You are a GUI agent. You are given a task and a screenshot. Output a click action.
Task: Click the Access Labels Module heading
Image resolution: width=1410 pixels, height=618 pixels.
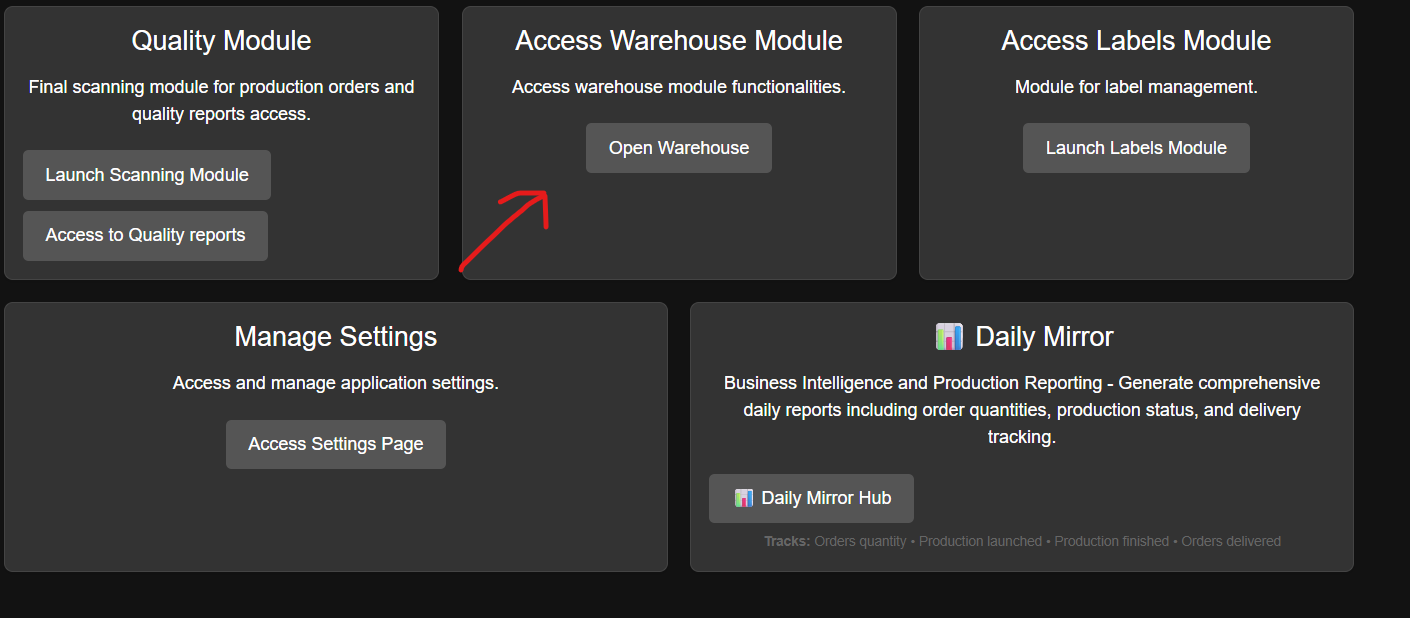[x=1135, y=41]
